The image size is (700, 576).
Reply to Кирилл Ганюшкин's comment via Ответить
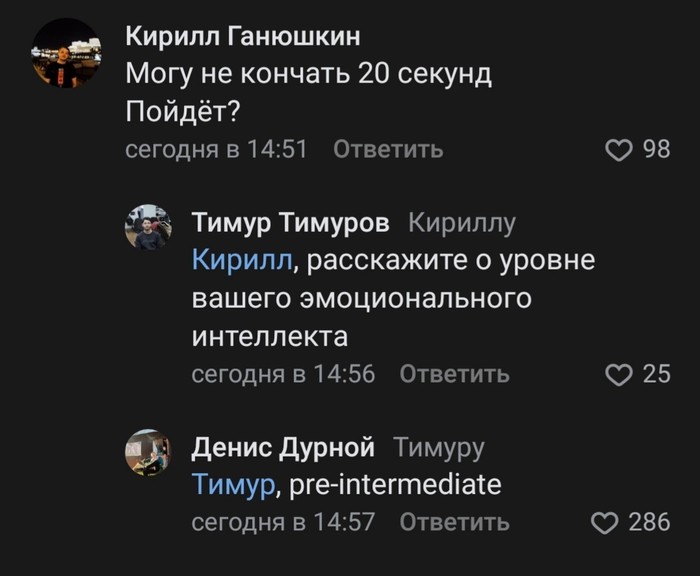[387, 150]
